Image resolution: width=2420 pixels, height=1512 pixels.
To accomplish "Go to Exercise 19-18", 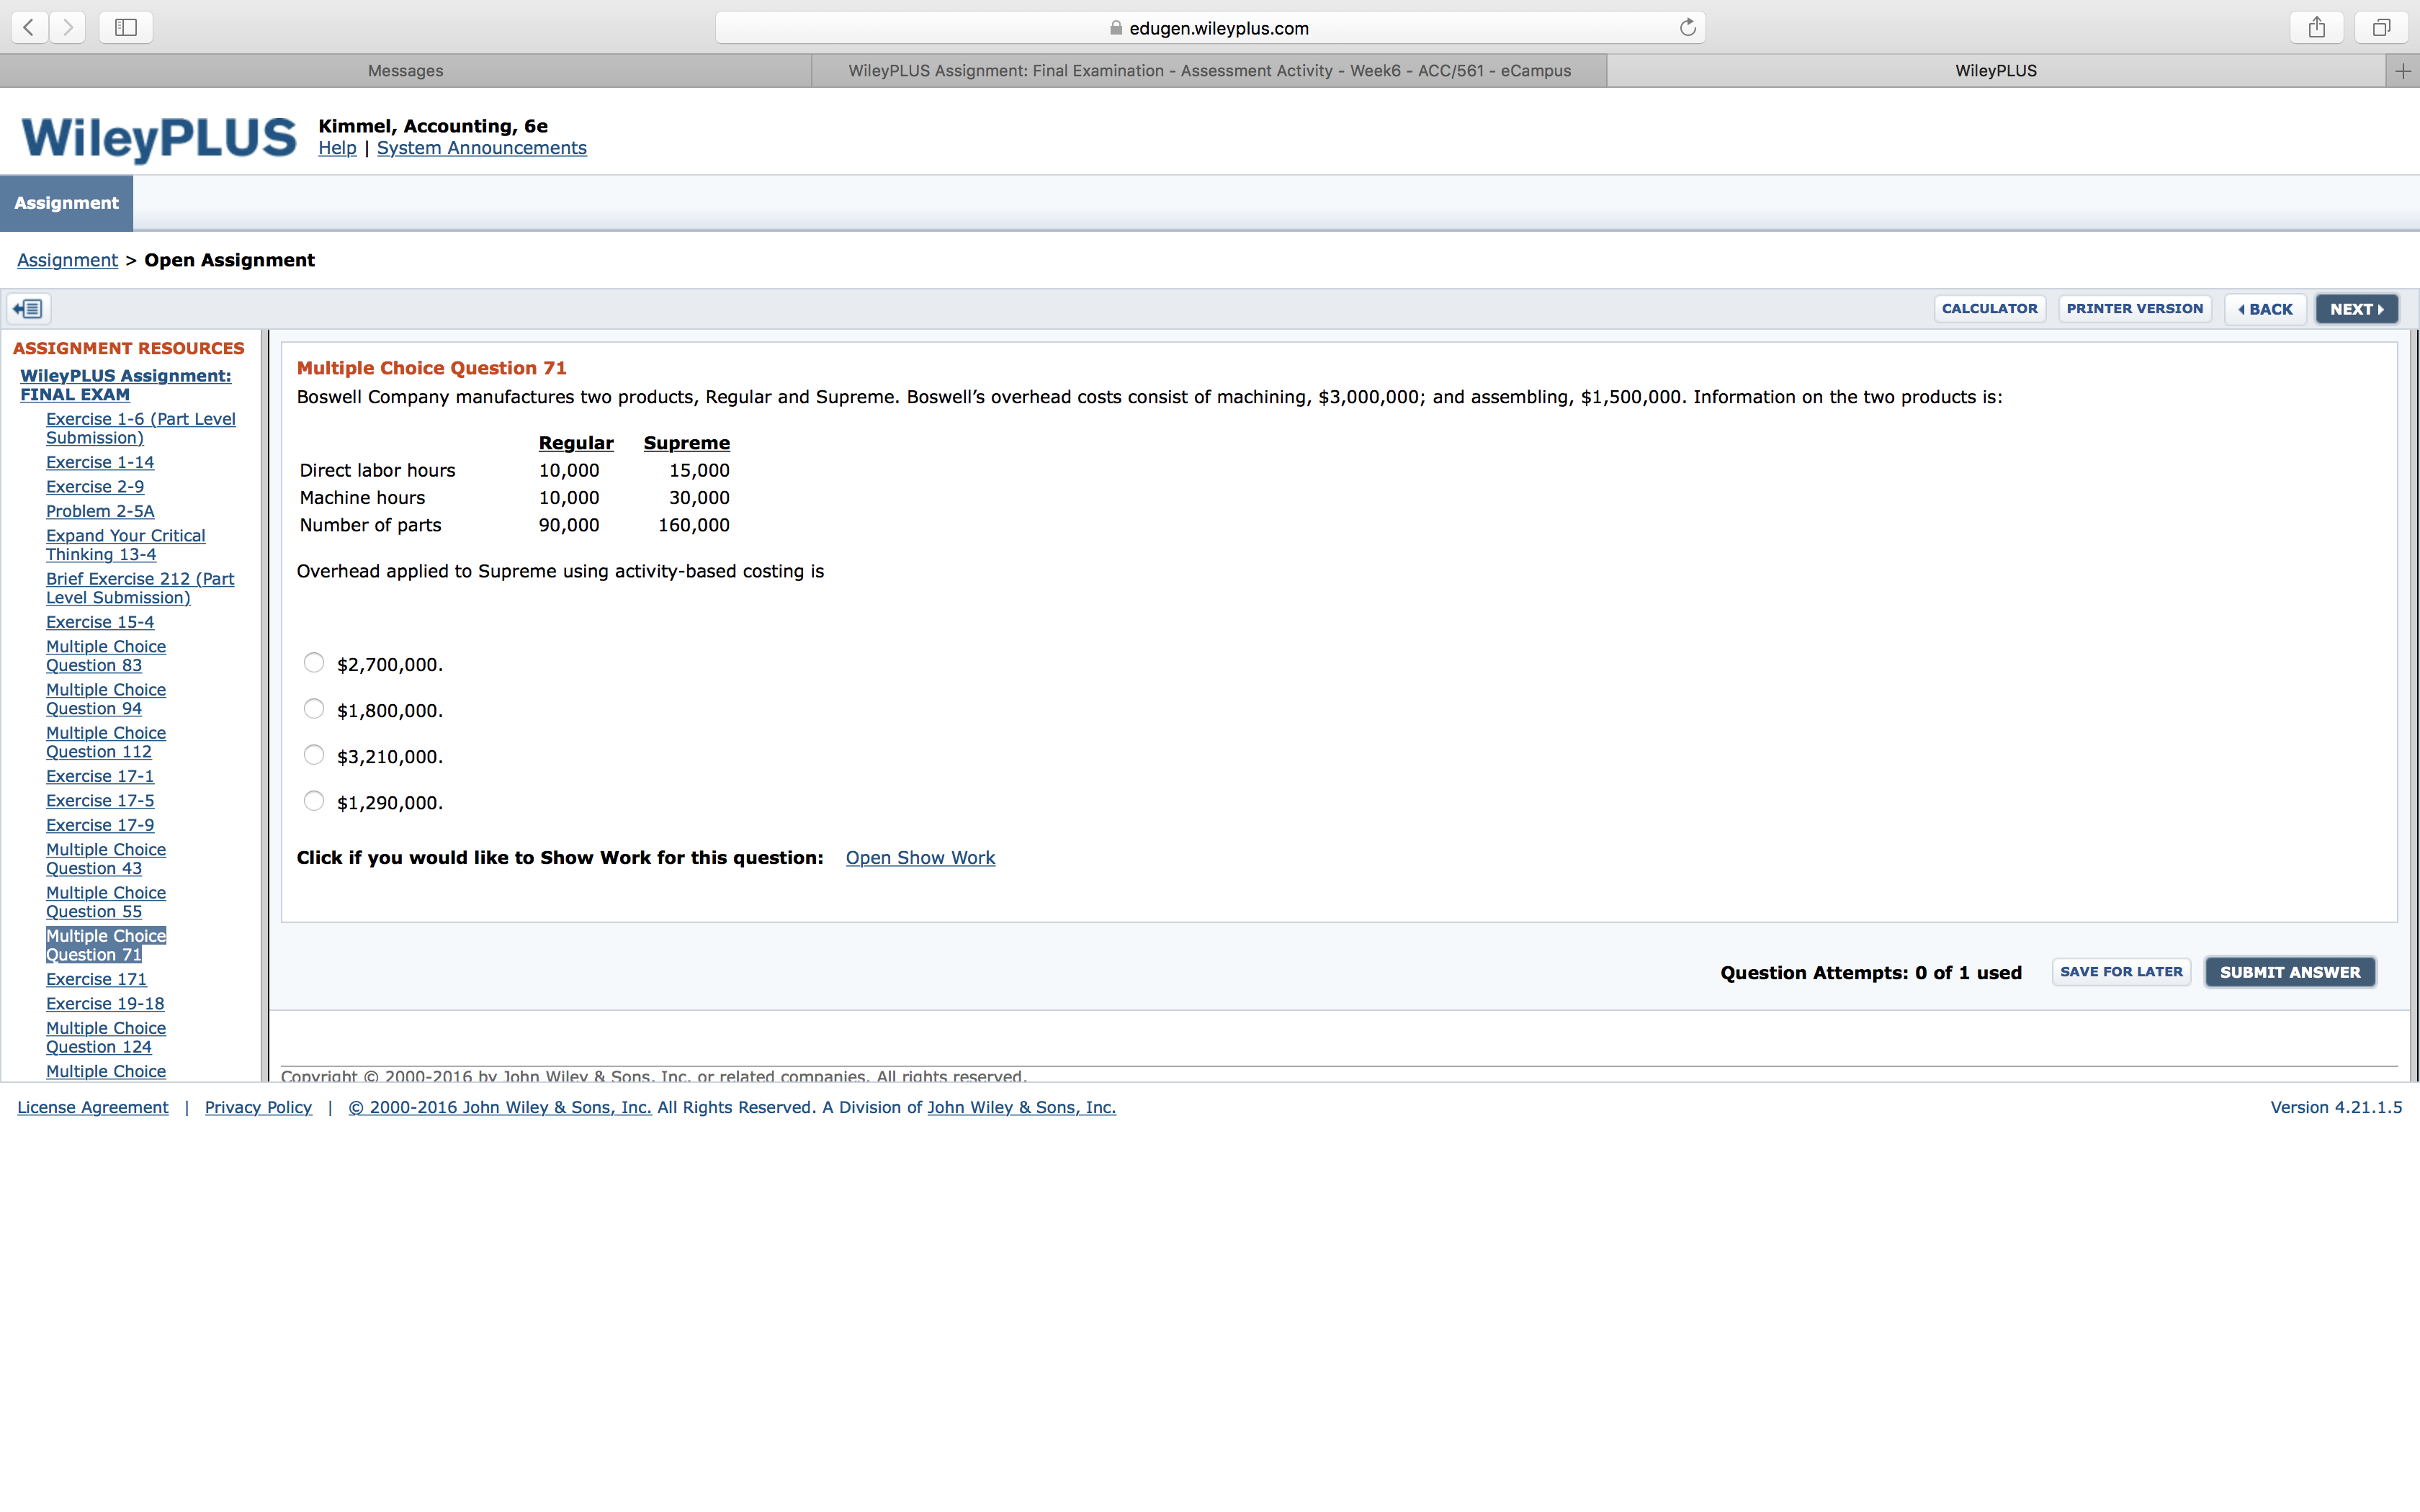I will click(x=105, y=1004).
